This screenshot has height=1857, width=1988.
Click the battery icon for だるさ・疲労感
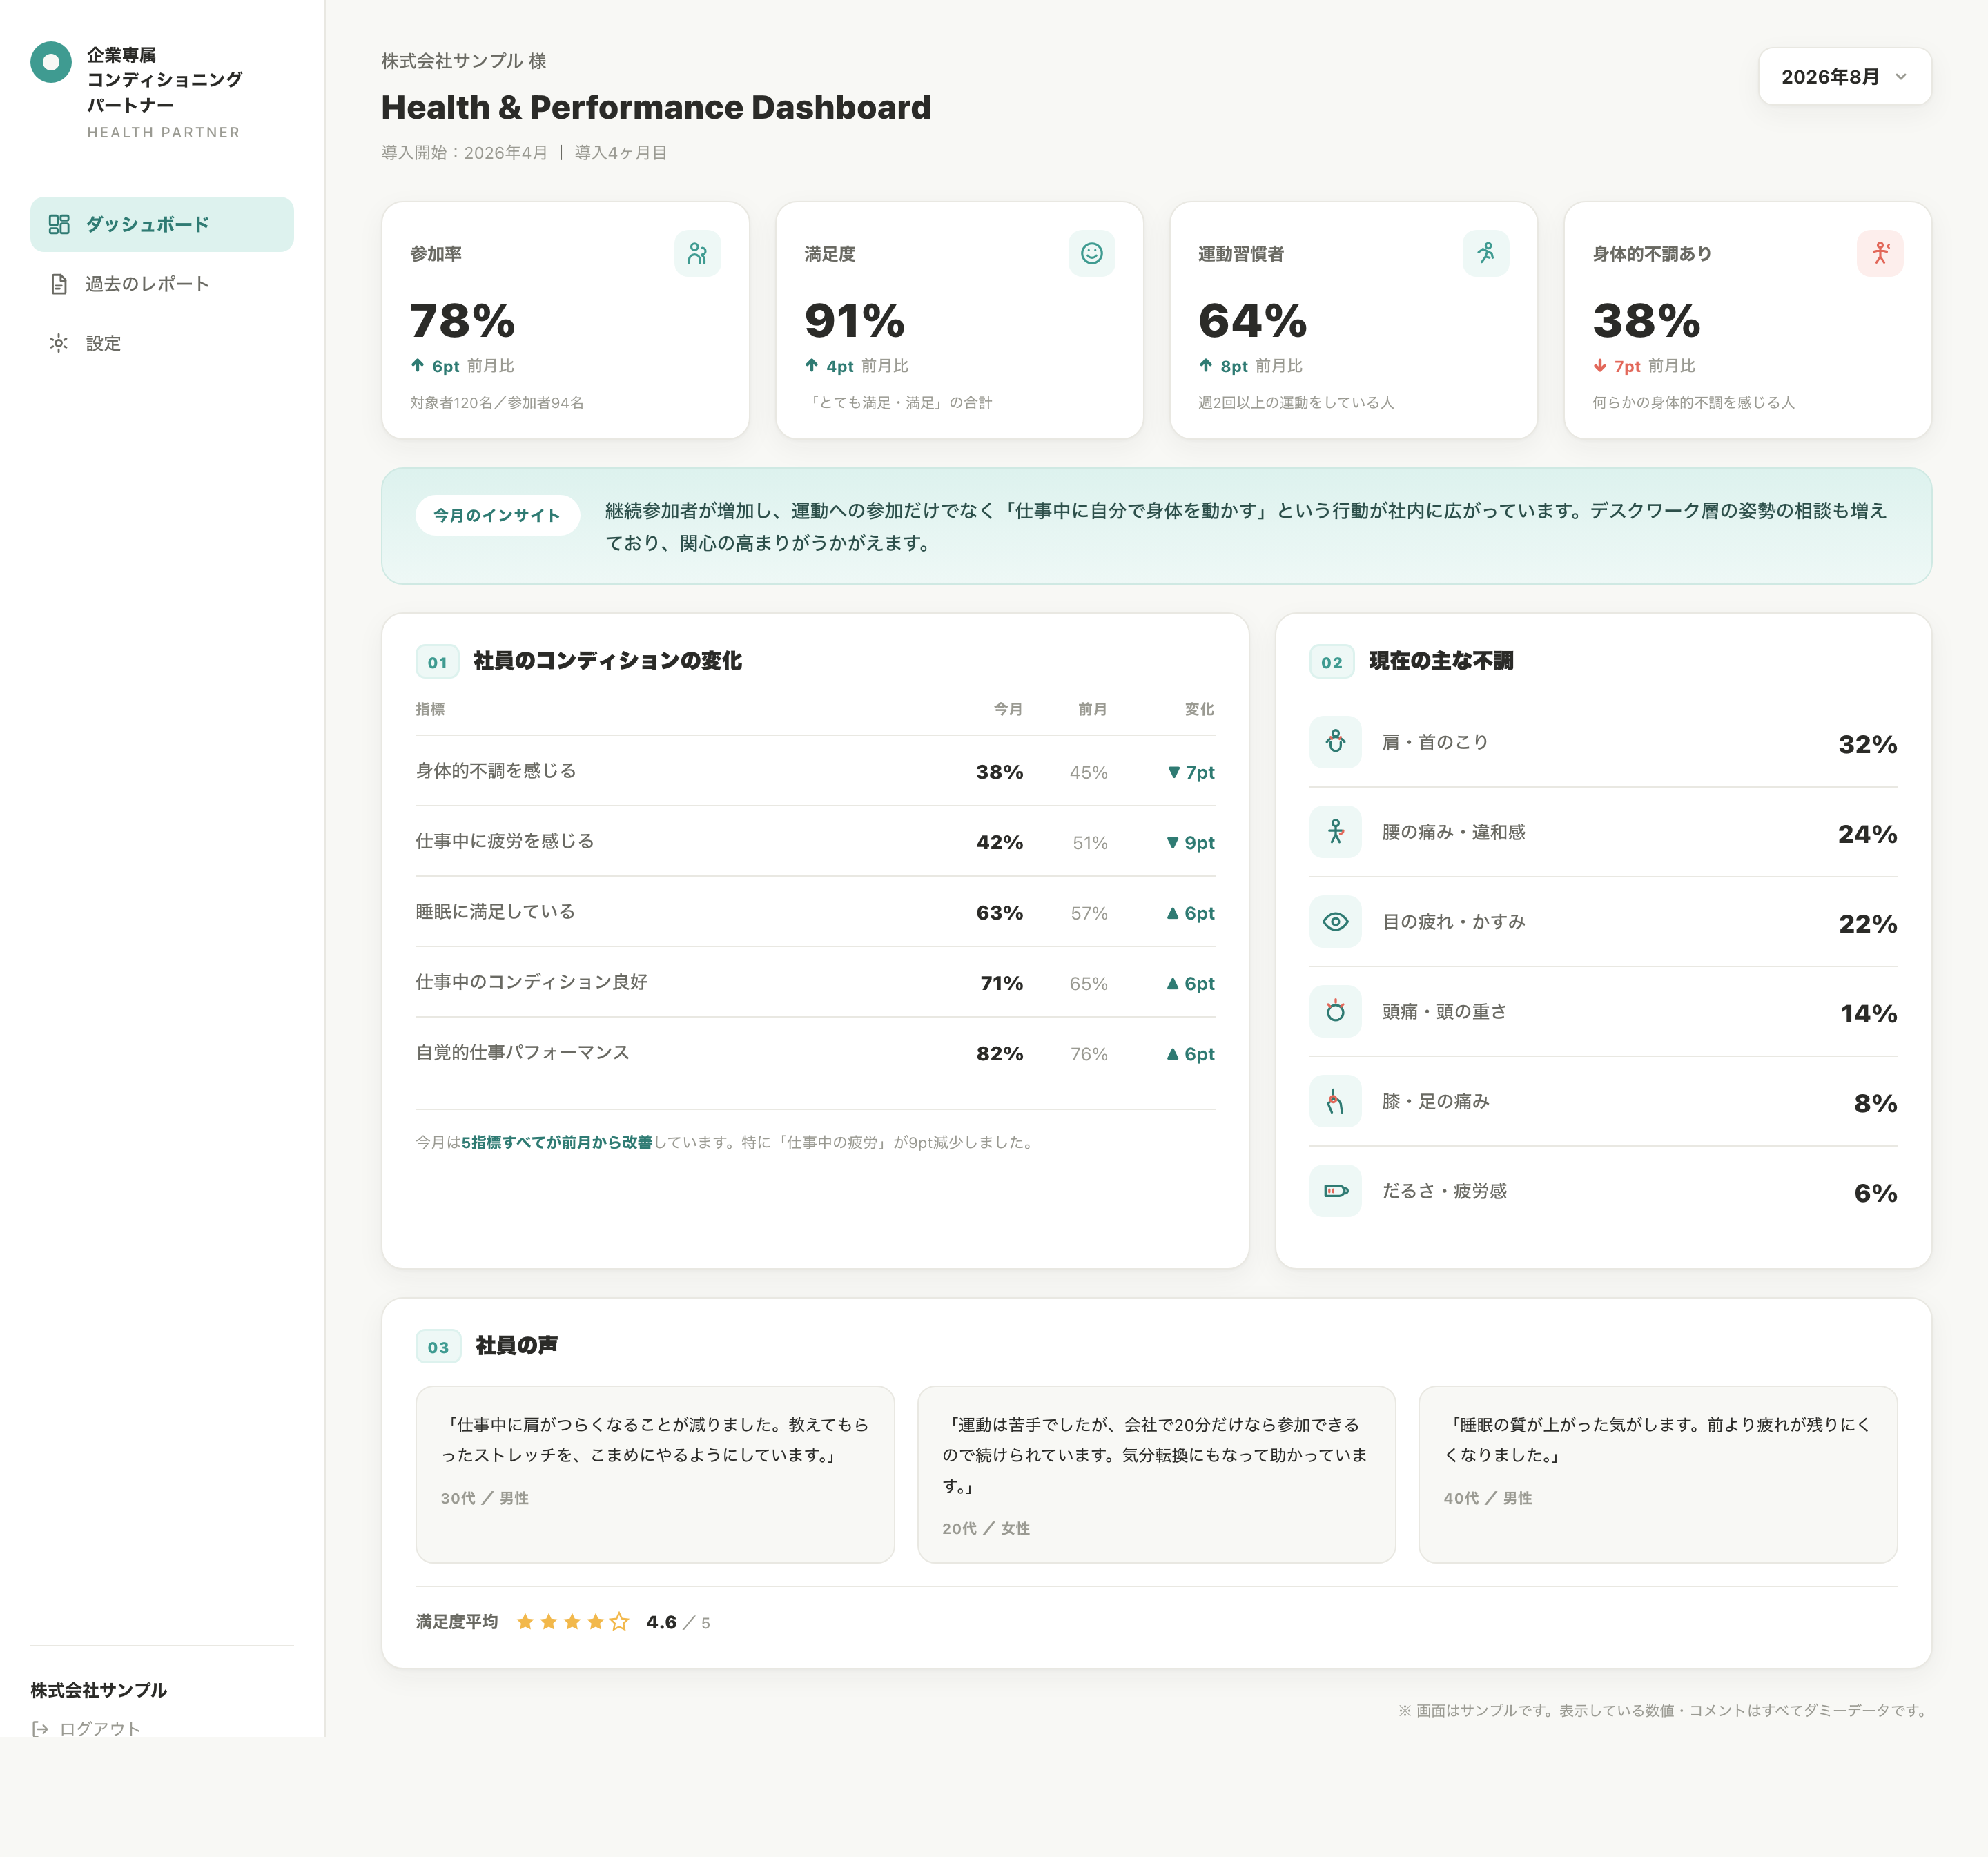click(1335, 1191)
